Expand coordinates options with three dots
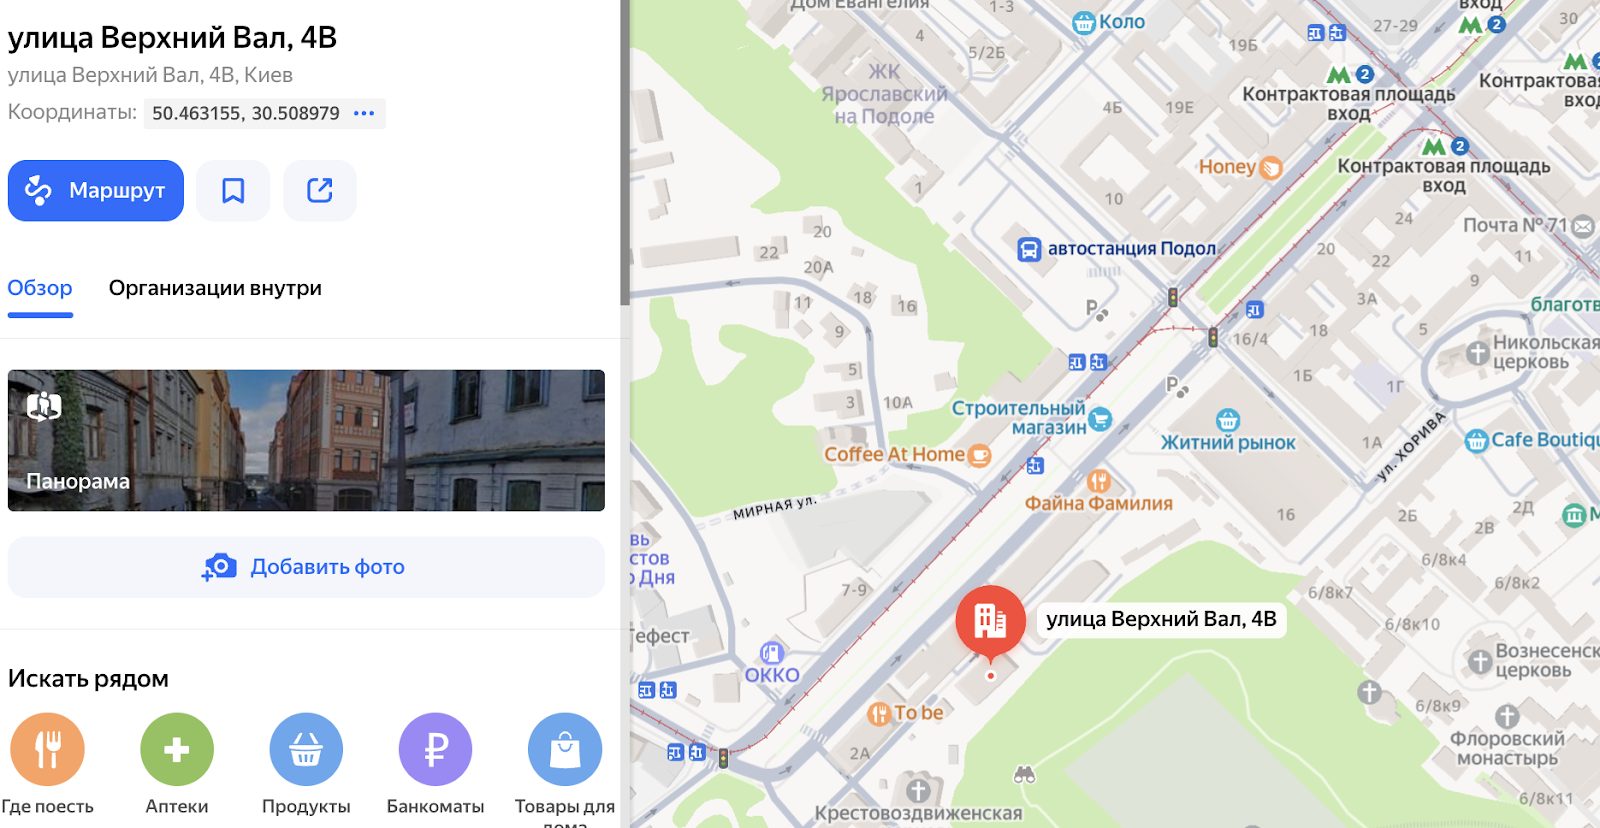 tap(364, 113)
